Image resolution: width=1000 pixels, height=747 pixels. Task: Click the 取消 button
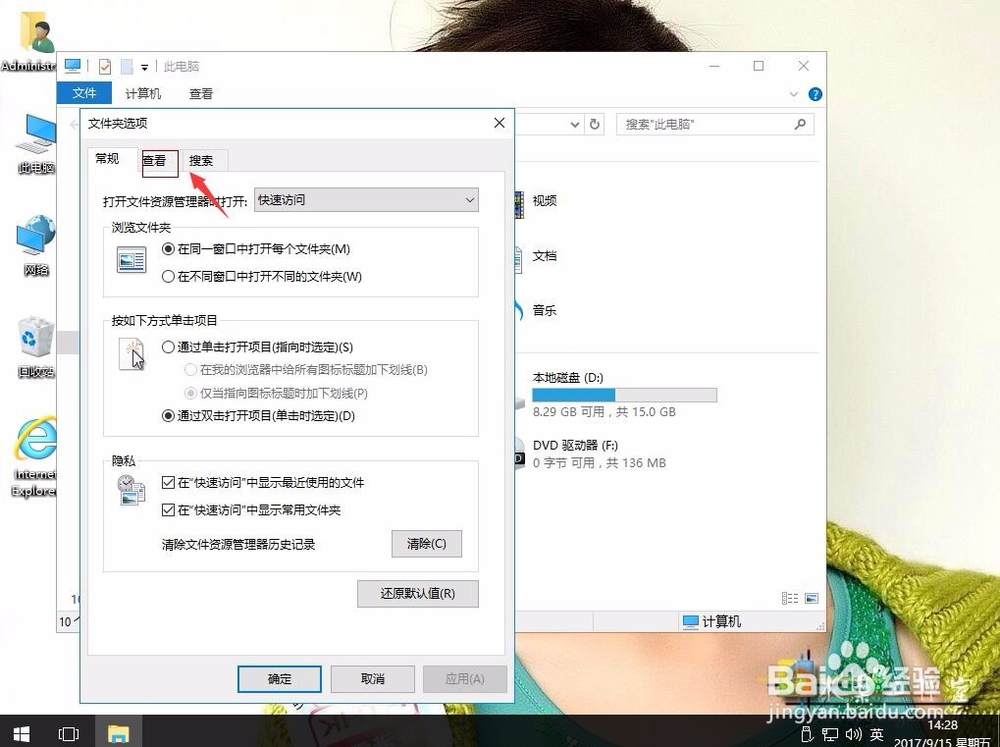372,679
